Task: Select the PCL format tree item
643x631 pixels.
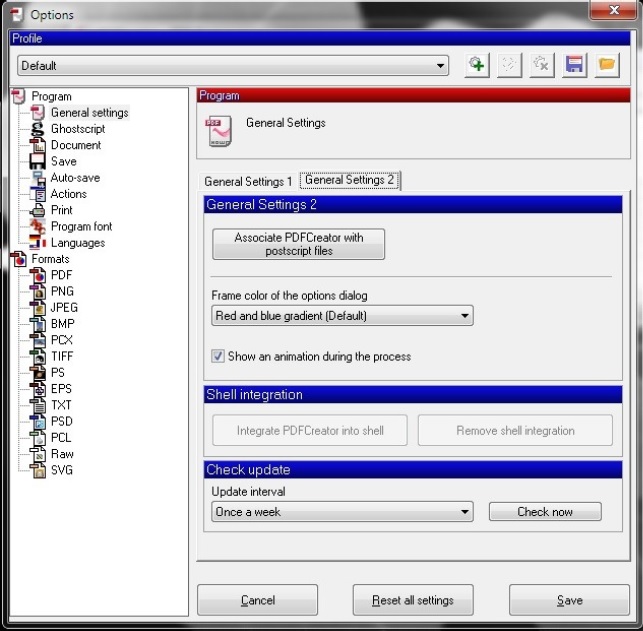Action: (x=61, y=438)
